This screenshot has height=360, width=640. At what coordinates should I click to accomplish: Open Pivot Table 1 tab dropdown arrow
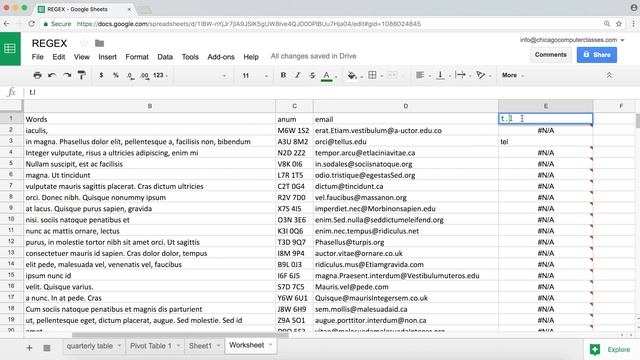pos(178,345)
